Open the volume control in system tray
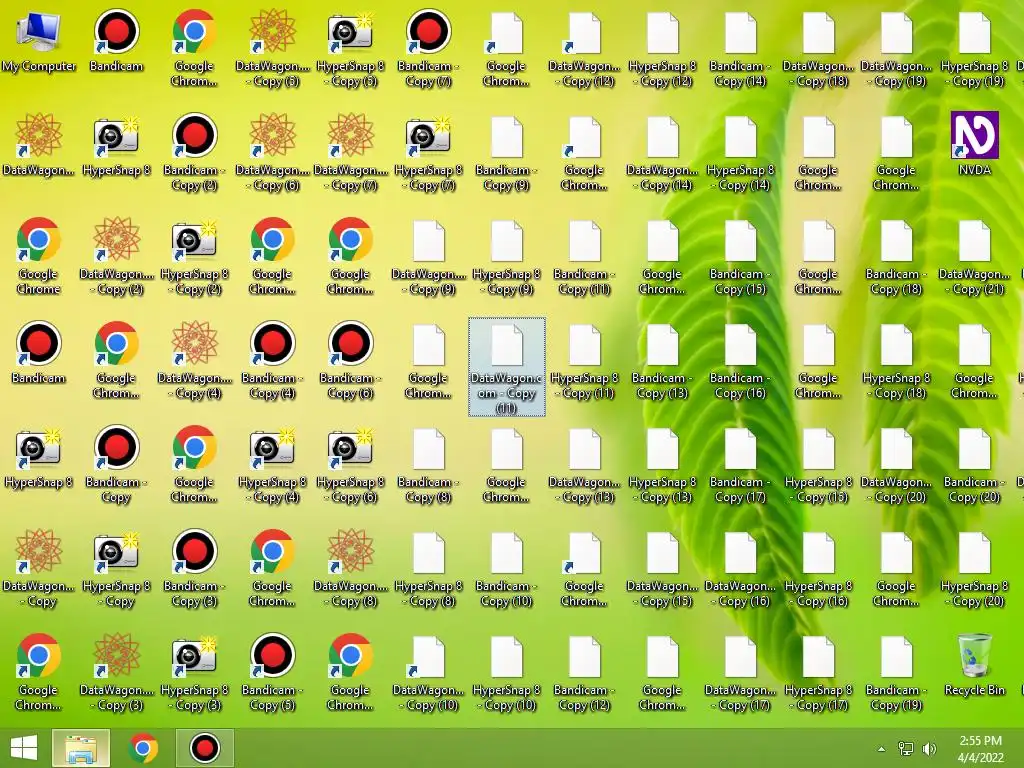1024x768 pixels. pos(929,749)
